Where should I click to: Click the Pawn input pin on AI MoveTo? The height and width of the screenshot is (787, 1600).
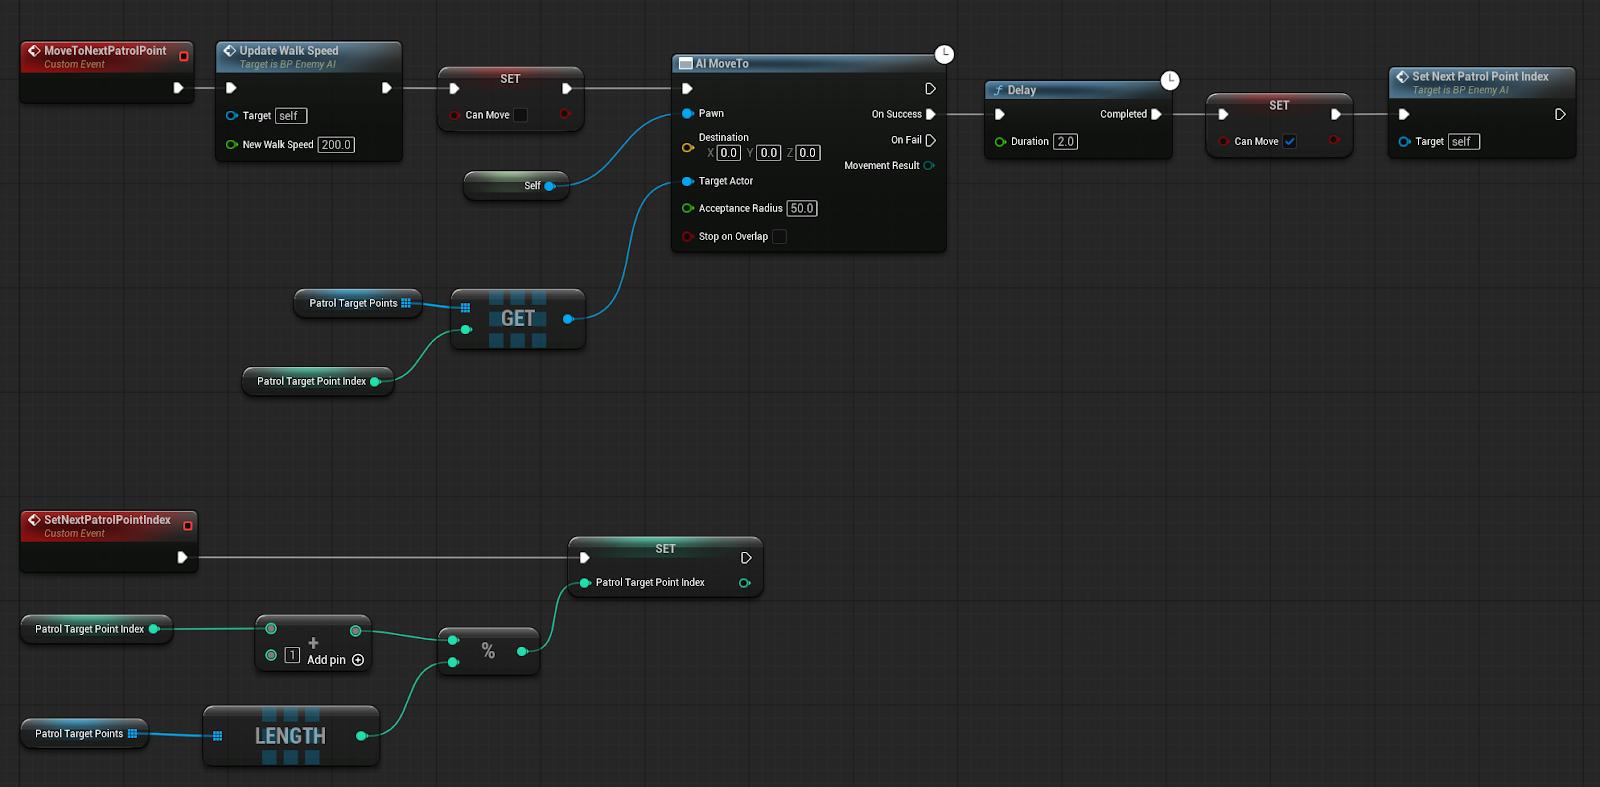(688, 114)
